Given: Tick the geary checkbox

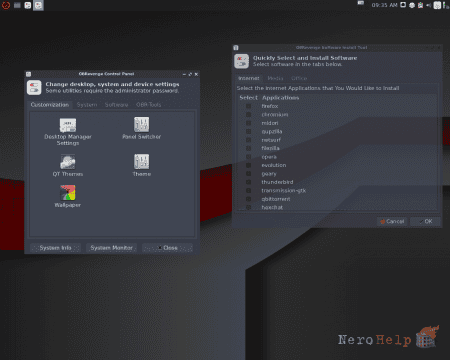Looking at the screenshot, I should [248, 174].
